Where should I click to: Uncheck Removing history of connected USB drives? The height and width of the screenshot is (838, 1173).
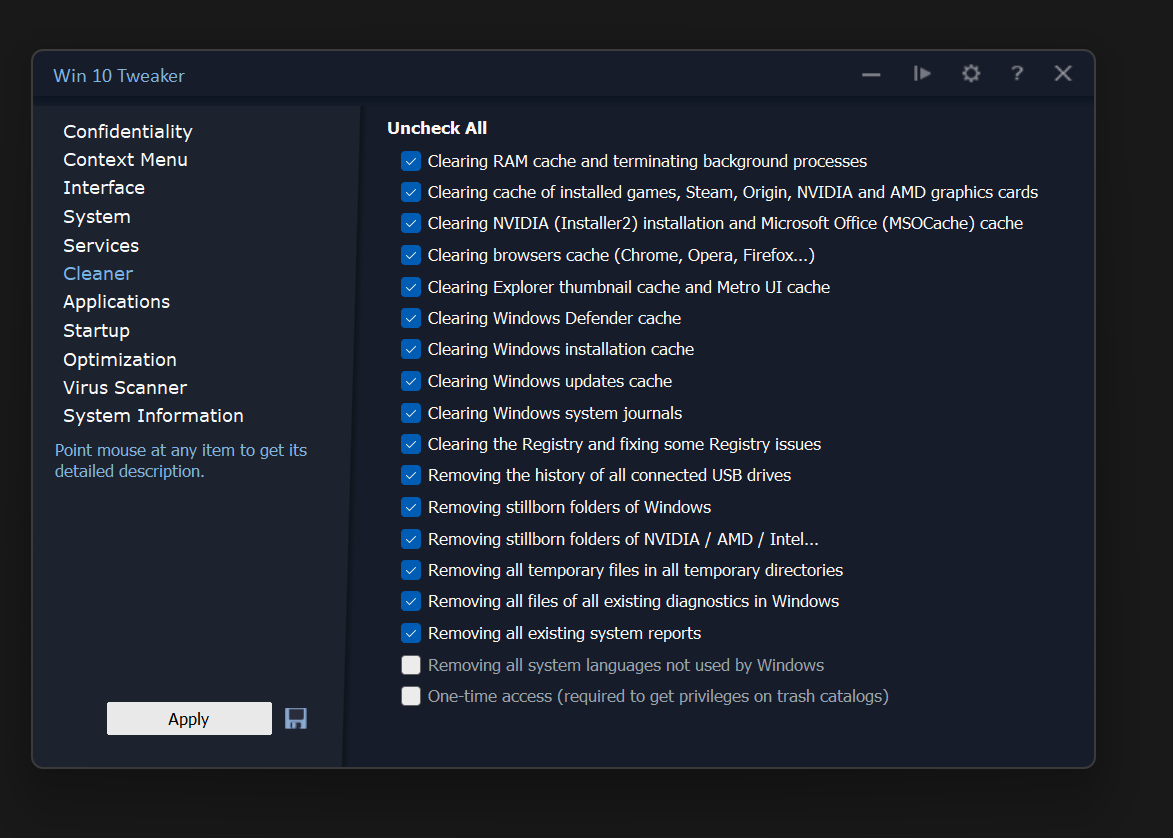pyautogui.click(x=411, y=475)
